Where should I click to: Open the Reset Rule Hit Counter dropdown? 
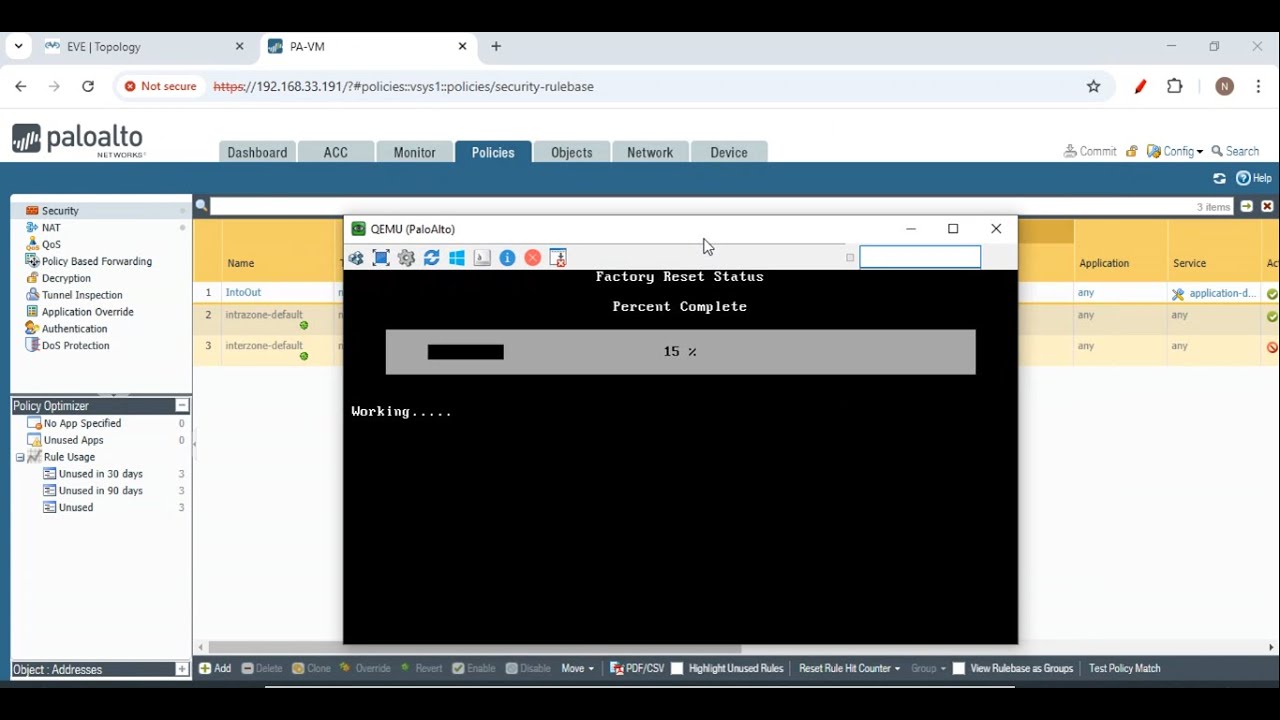pyautogui.click(x=849, y=669)
